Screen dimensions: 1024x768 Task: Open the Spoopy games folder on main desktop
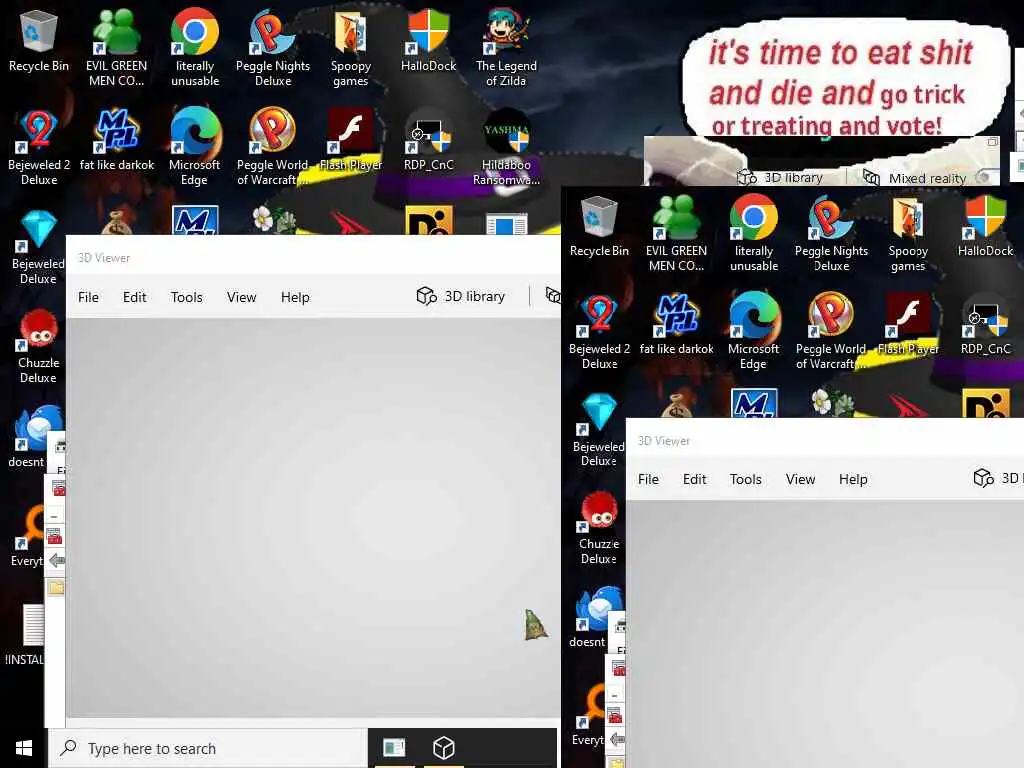[351, 48]
